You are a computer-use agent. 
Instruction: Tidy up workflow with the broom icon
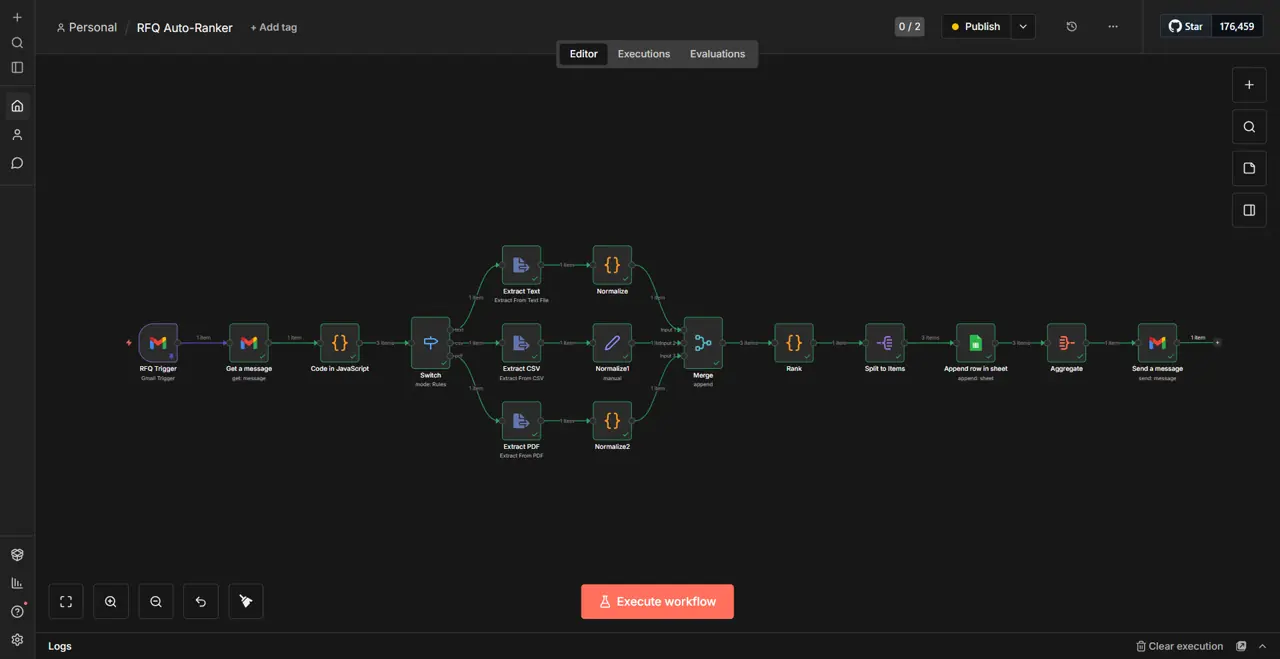246,601
